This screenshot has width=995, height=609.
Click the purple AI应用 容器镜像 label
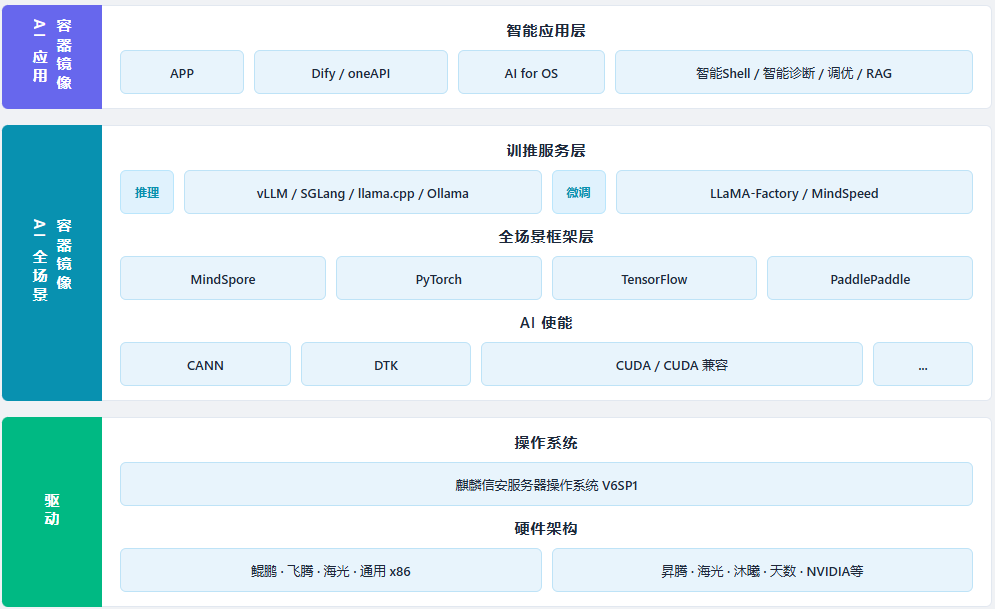pyautogui.click(x=52, y=57)
